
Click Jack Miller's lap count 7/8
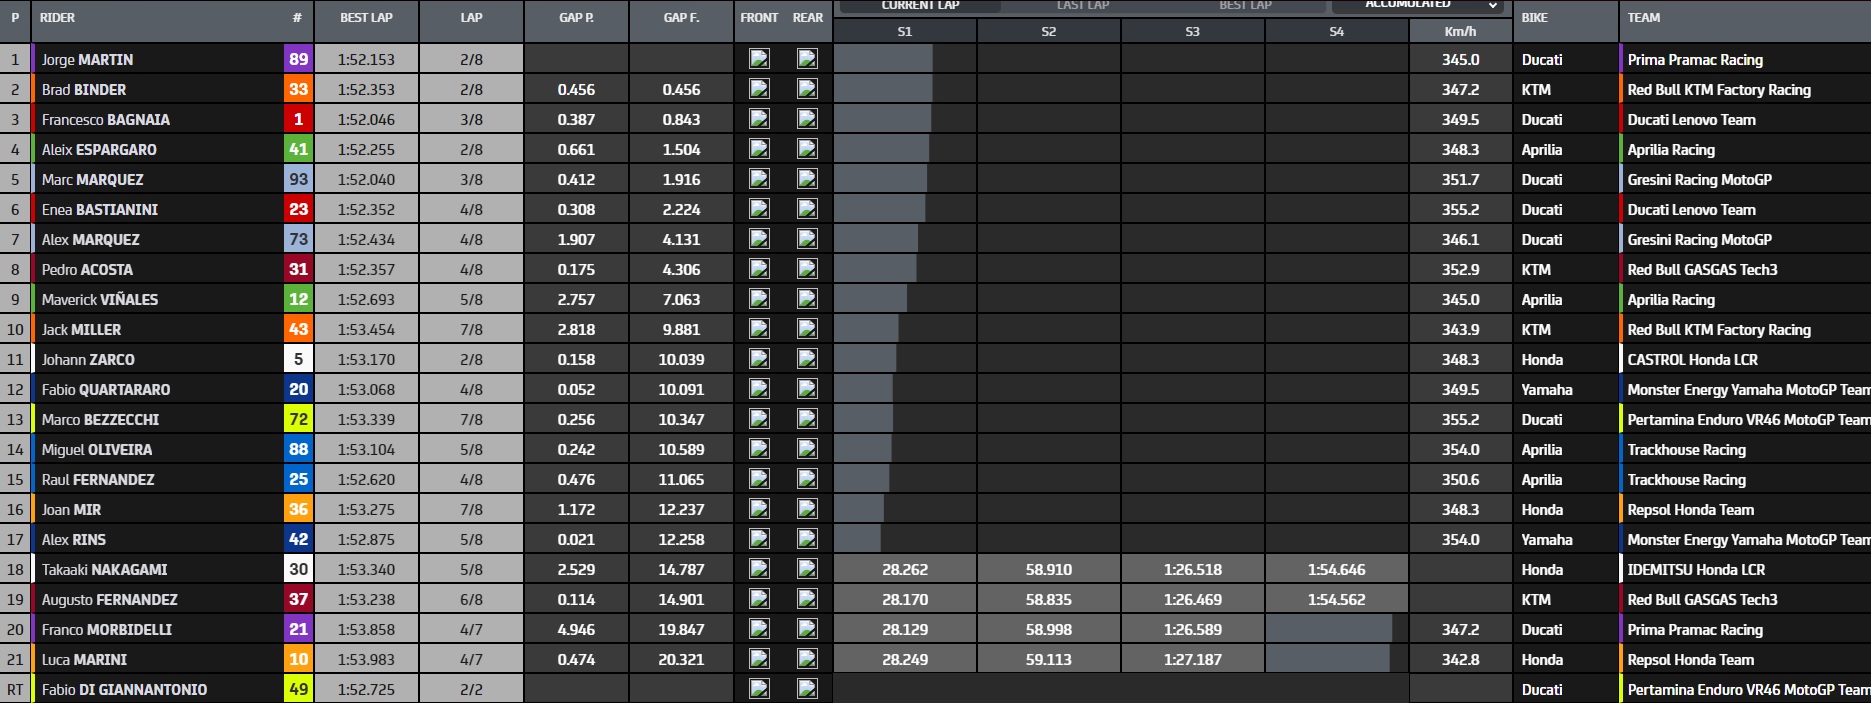click(x=471, y=329)
